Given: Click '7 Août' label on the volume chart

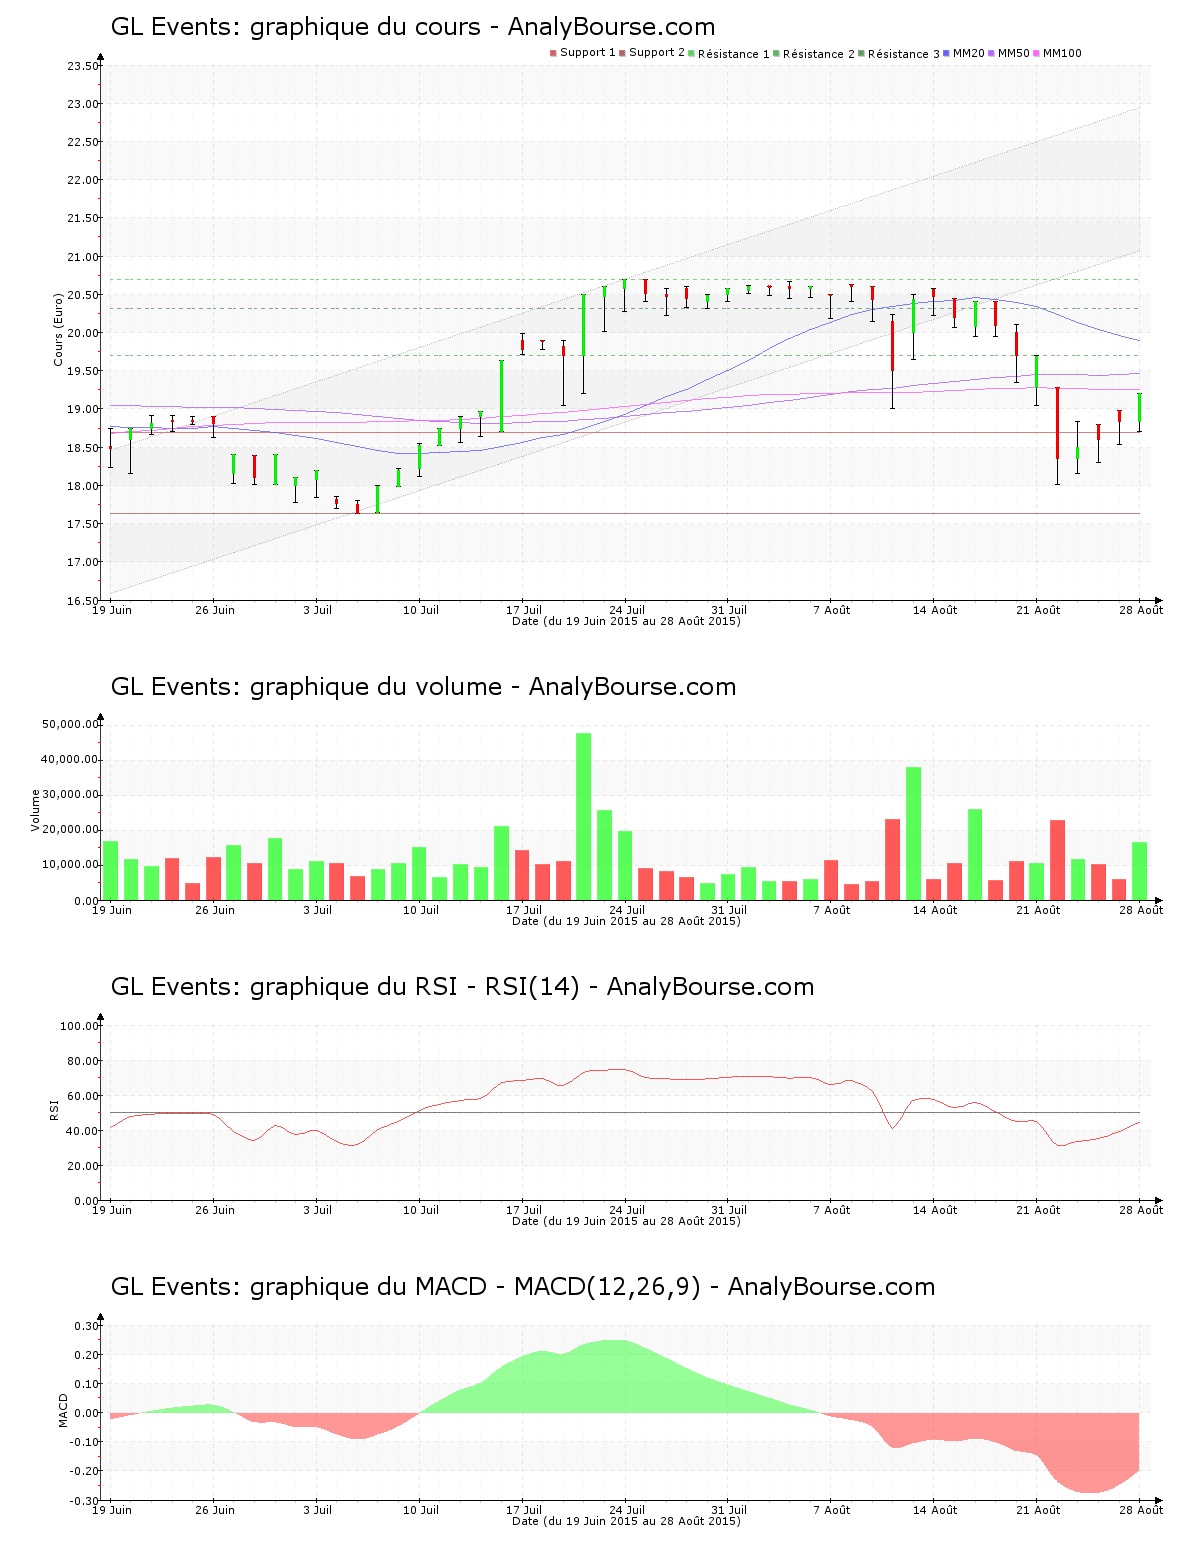Looking at the screenshot, I should pos(832,910).
